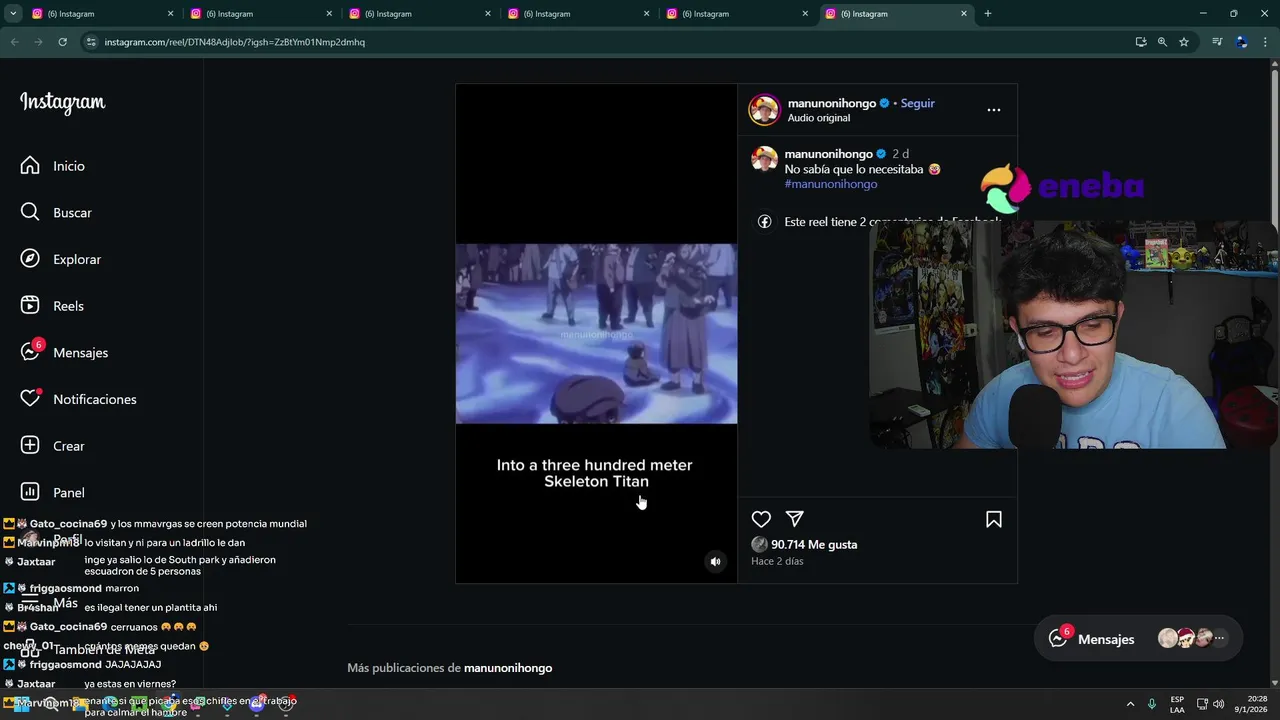Go back in browser history
Image resolution: width=1280 pixels, height=720 pixels.
click(x=14, y=42)
